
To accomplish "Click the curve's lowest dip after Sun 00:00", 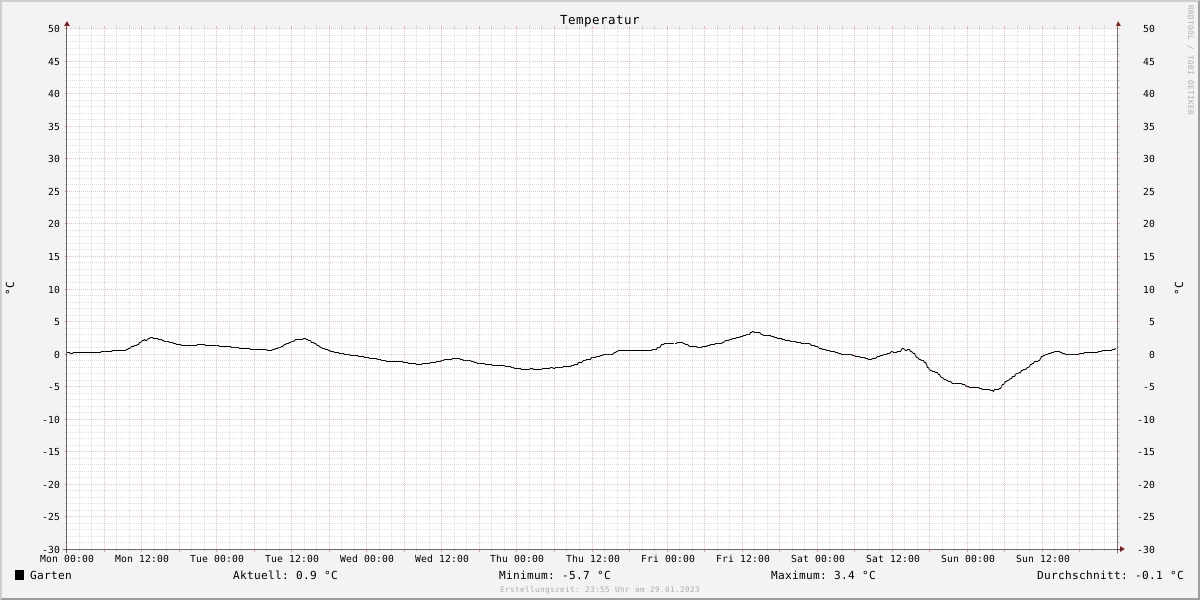I will point(992,390).
